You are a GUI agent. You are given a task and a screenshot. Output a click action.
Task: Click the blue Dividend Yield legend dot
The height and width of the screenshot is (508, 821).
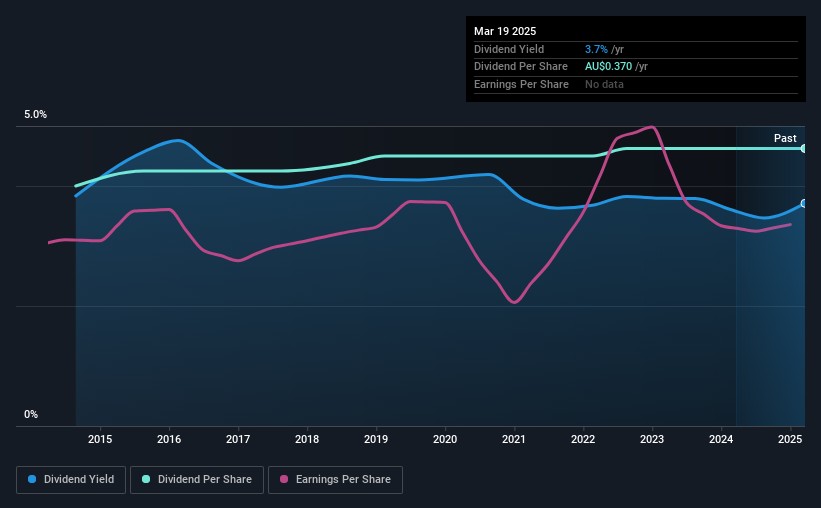click(x=32, y=479)
